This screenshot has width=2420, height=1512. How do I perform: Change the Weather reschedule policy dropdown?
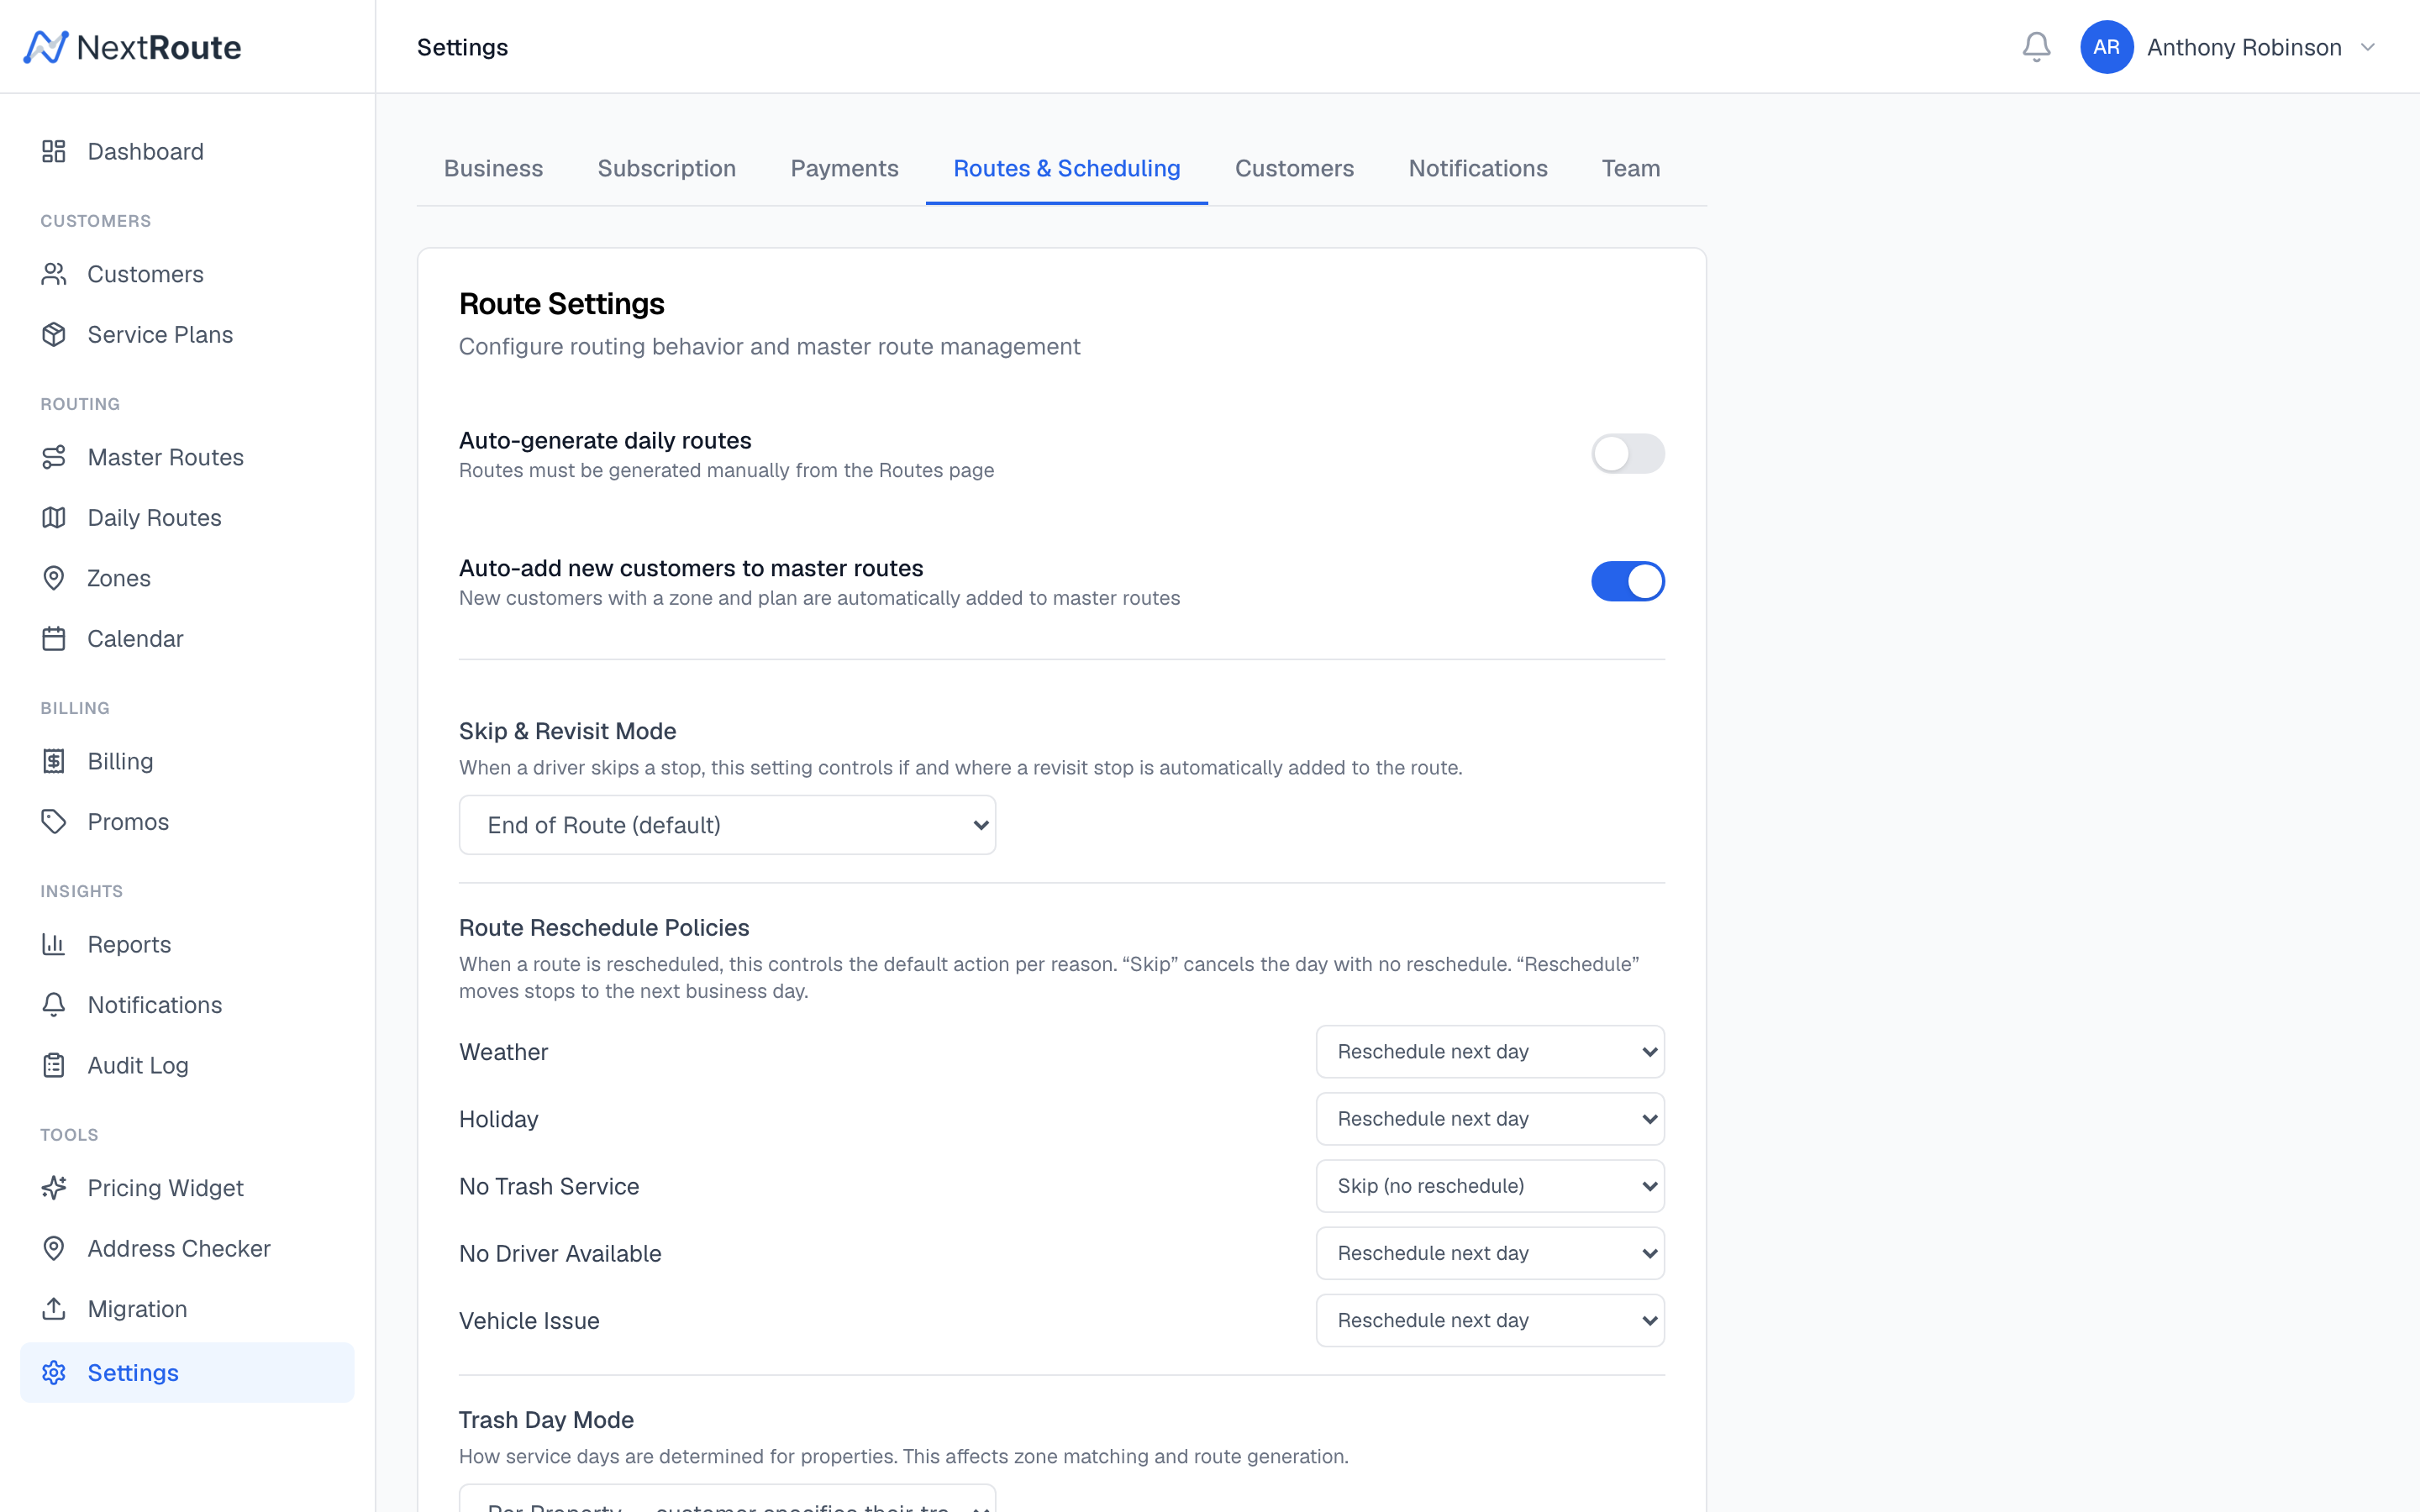coord(1489,1051)
